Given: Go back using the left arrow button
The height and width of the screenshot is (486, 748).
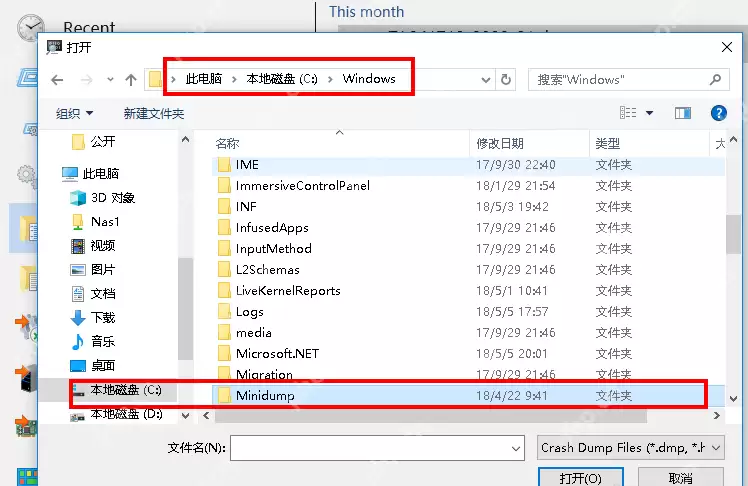Looking at the screenshot, I should [x=57, y=80].
